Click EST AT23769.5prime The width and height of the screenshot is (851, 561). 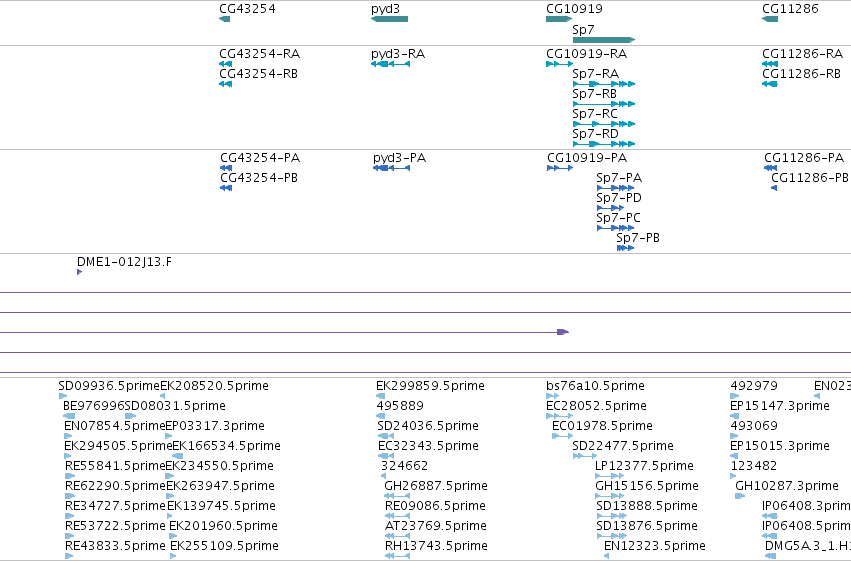point(397,537)
